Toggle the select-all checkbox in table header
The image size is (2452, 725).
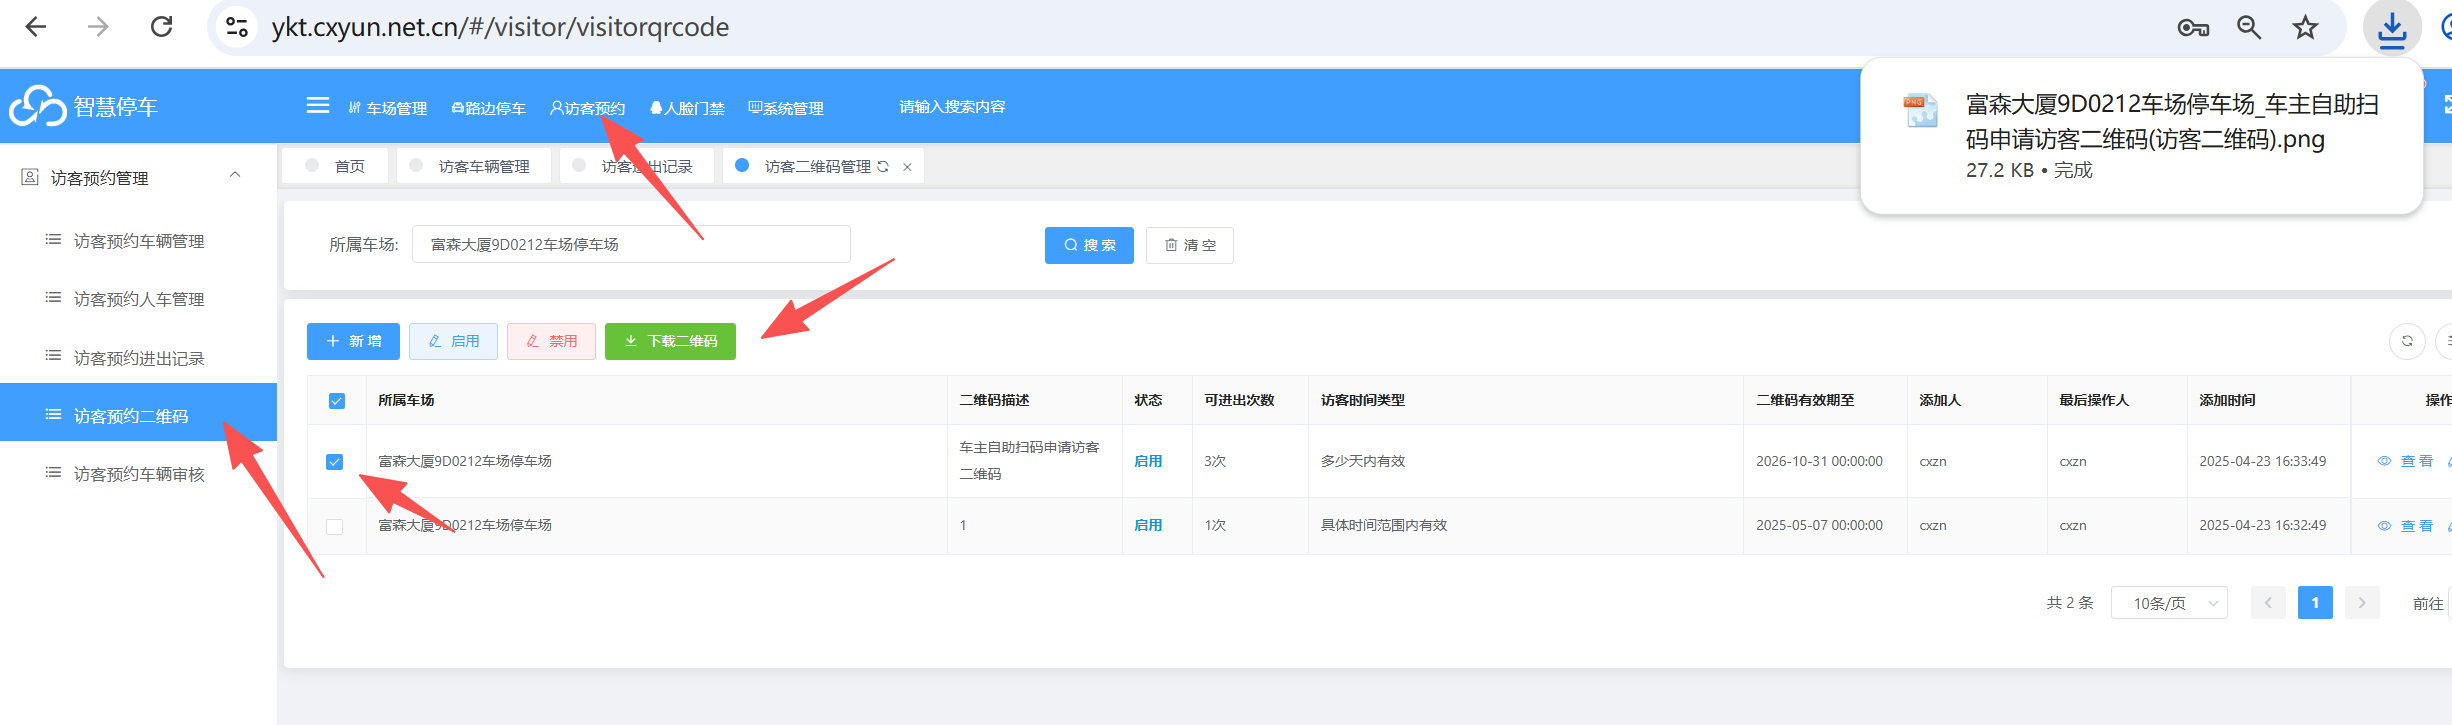click(x=337, y=401)
